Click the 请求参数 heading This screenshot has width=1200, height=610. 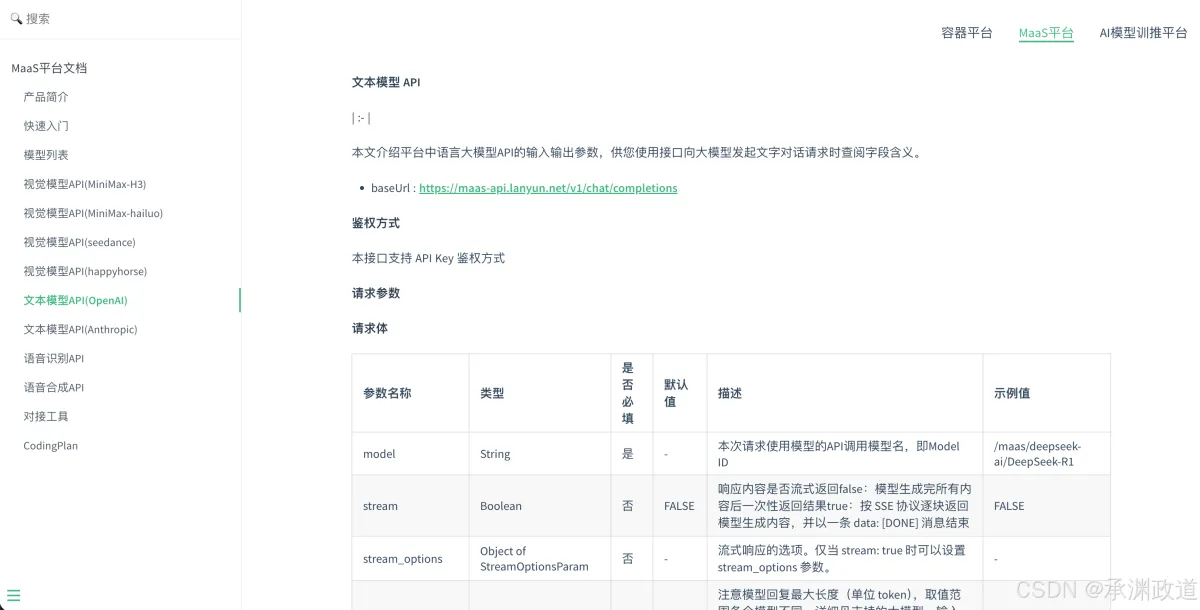pyautogui.click(x=376, y=293)
